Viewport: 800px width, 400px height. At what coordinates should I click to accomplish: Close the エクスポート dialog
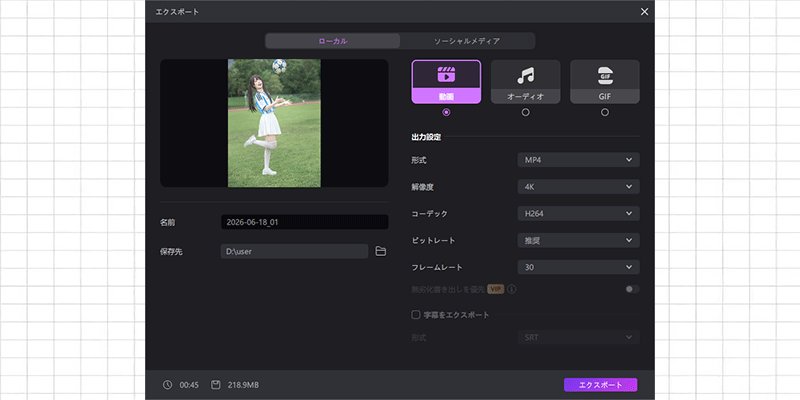pos(644,11)
